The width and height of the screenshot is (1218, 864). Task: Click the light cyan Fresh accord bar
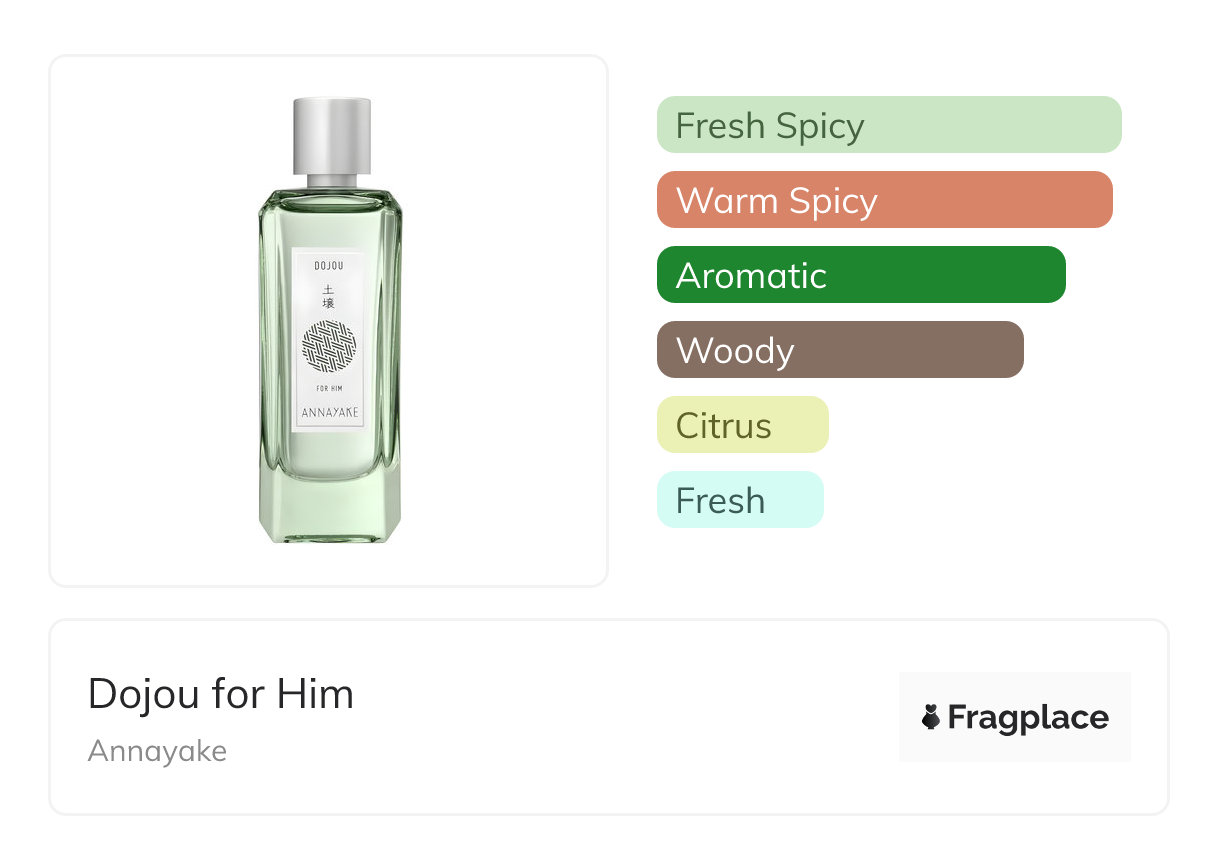(x=739, y=500)
